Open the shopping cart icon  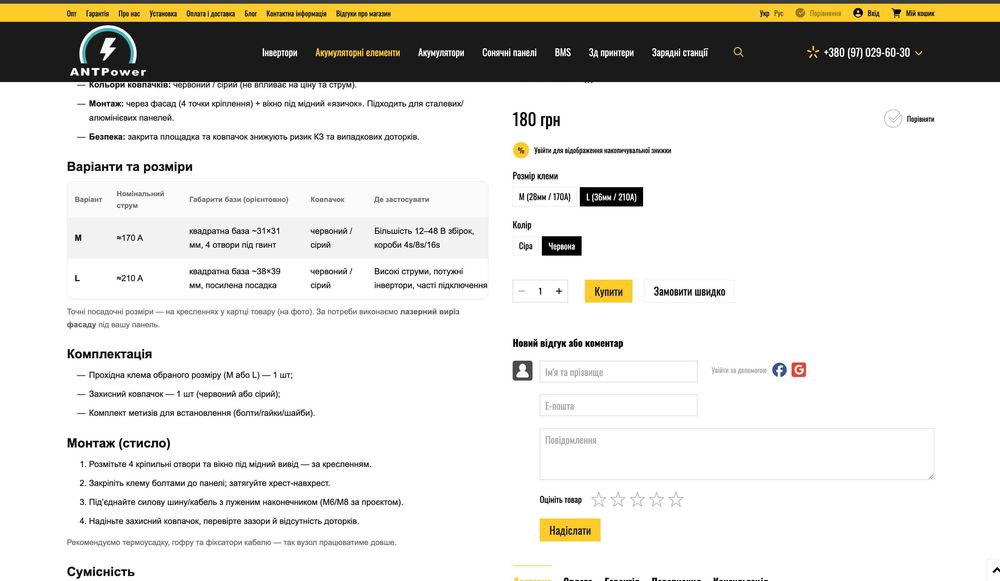tap(896, 13)
